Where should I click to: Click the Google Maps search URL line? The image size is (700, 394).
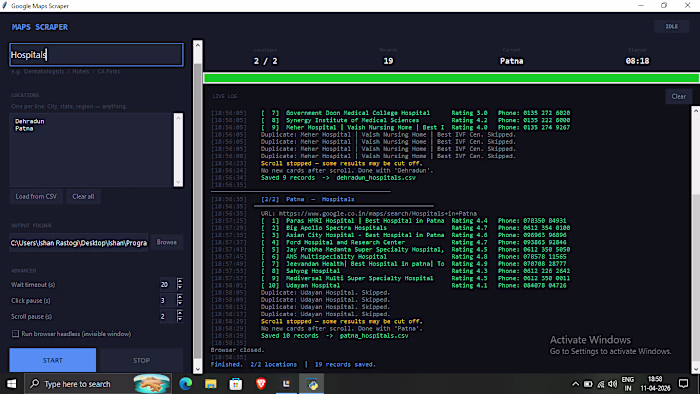pos(369,214)
